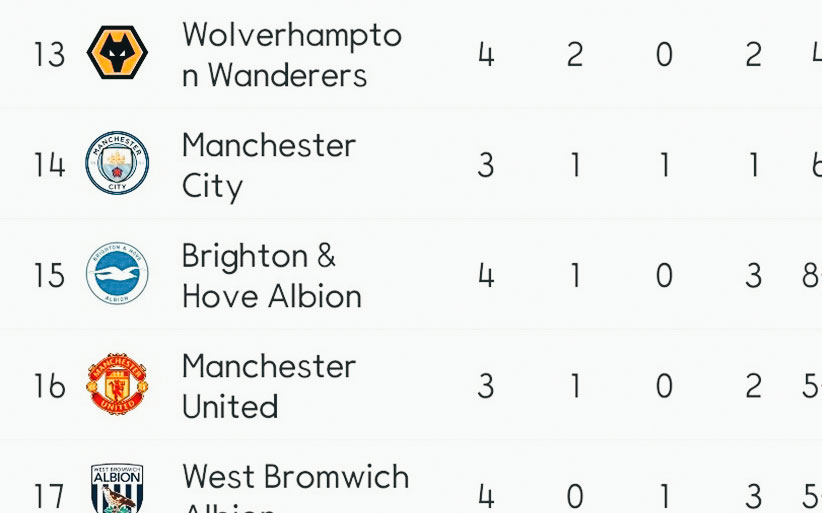Click position number 16 in standings
Image resolution: width=822 pixels, height=513 pixels.
(49, 386)
